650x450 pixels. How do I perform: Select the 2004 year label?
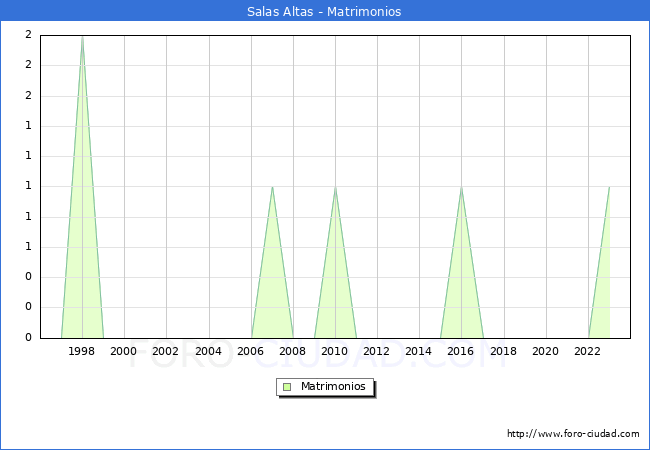click(208, 351)
